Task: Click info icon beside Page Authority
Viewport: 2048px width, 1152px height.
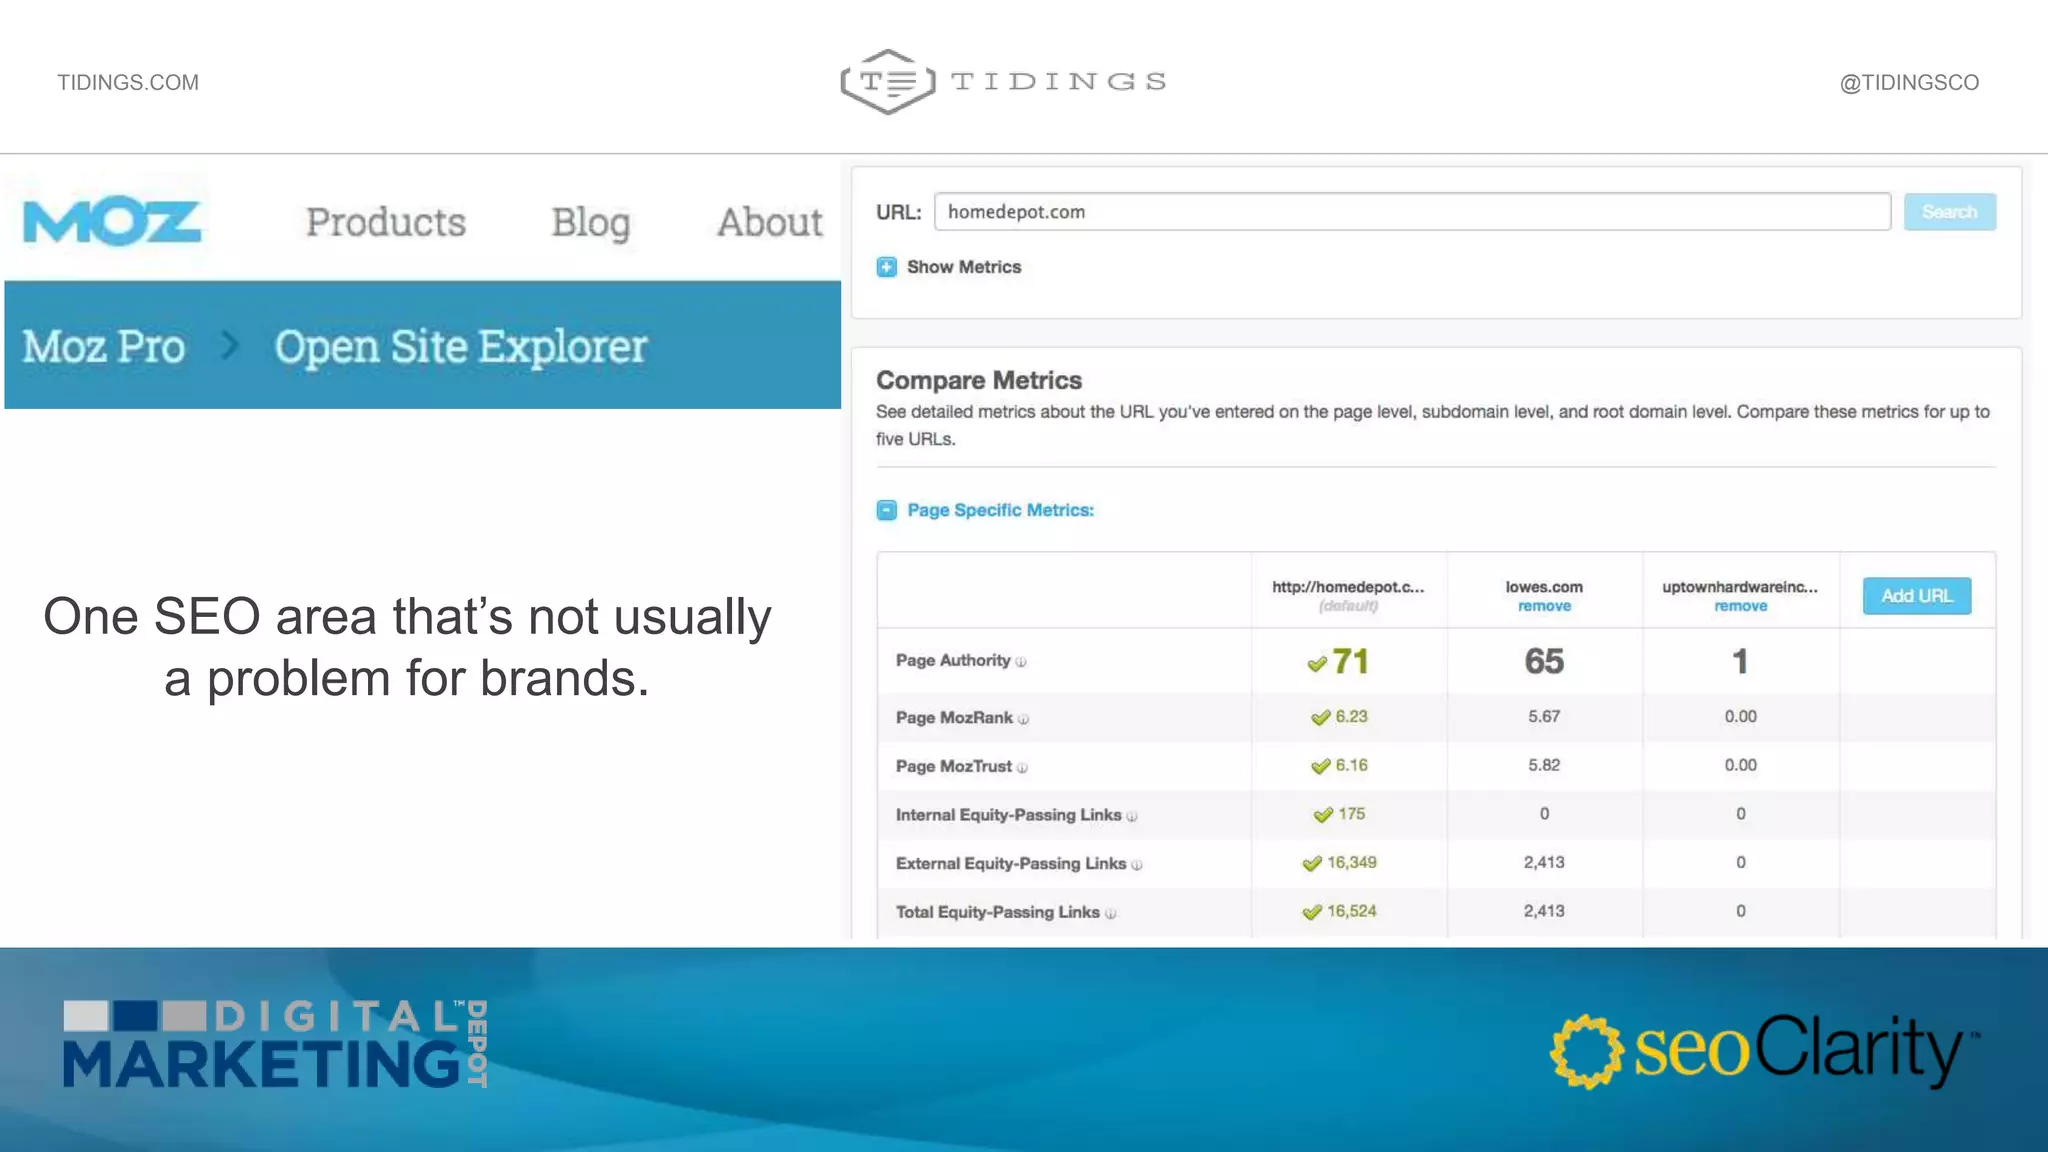Action: 1021,662
